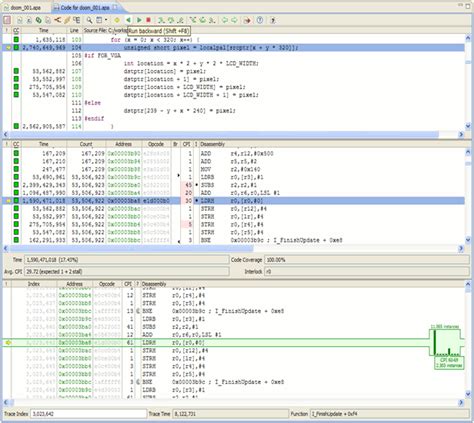Select source line 107 dstptr[location] = pixel
The width and height of the screenshot is (474, 423).
233,71
